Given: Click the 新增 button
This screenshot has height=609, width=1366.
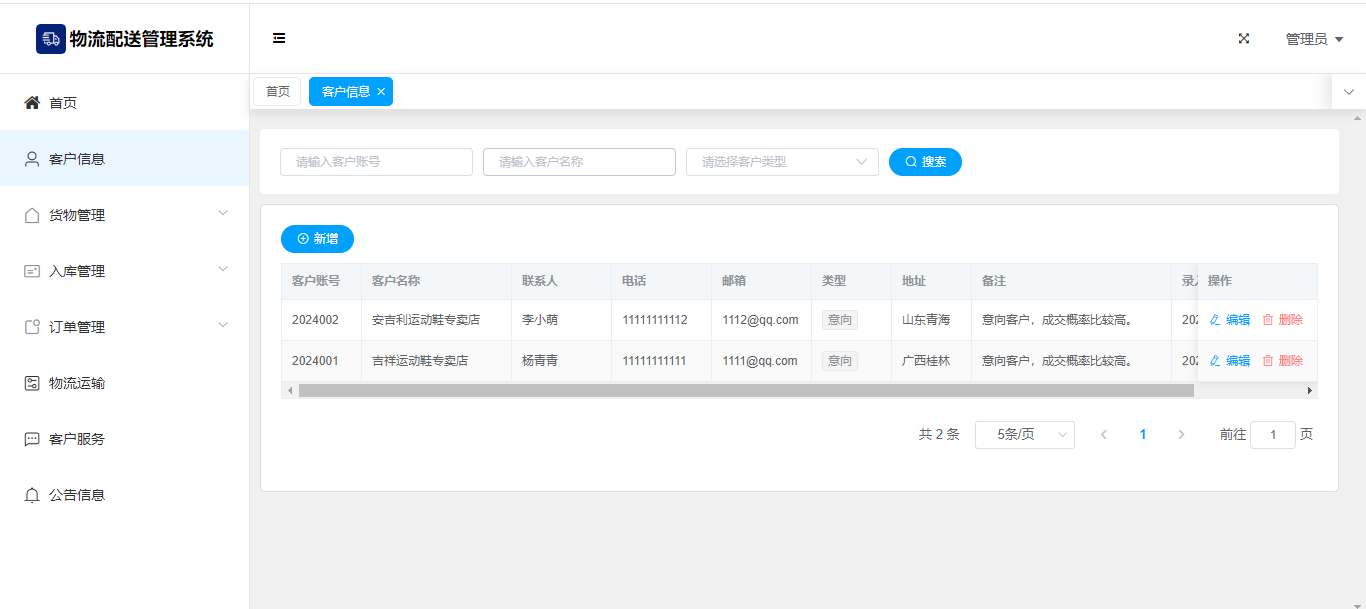Looking at the screenshot, I should pos(317,239).
